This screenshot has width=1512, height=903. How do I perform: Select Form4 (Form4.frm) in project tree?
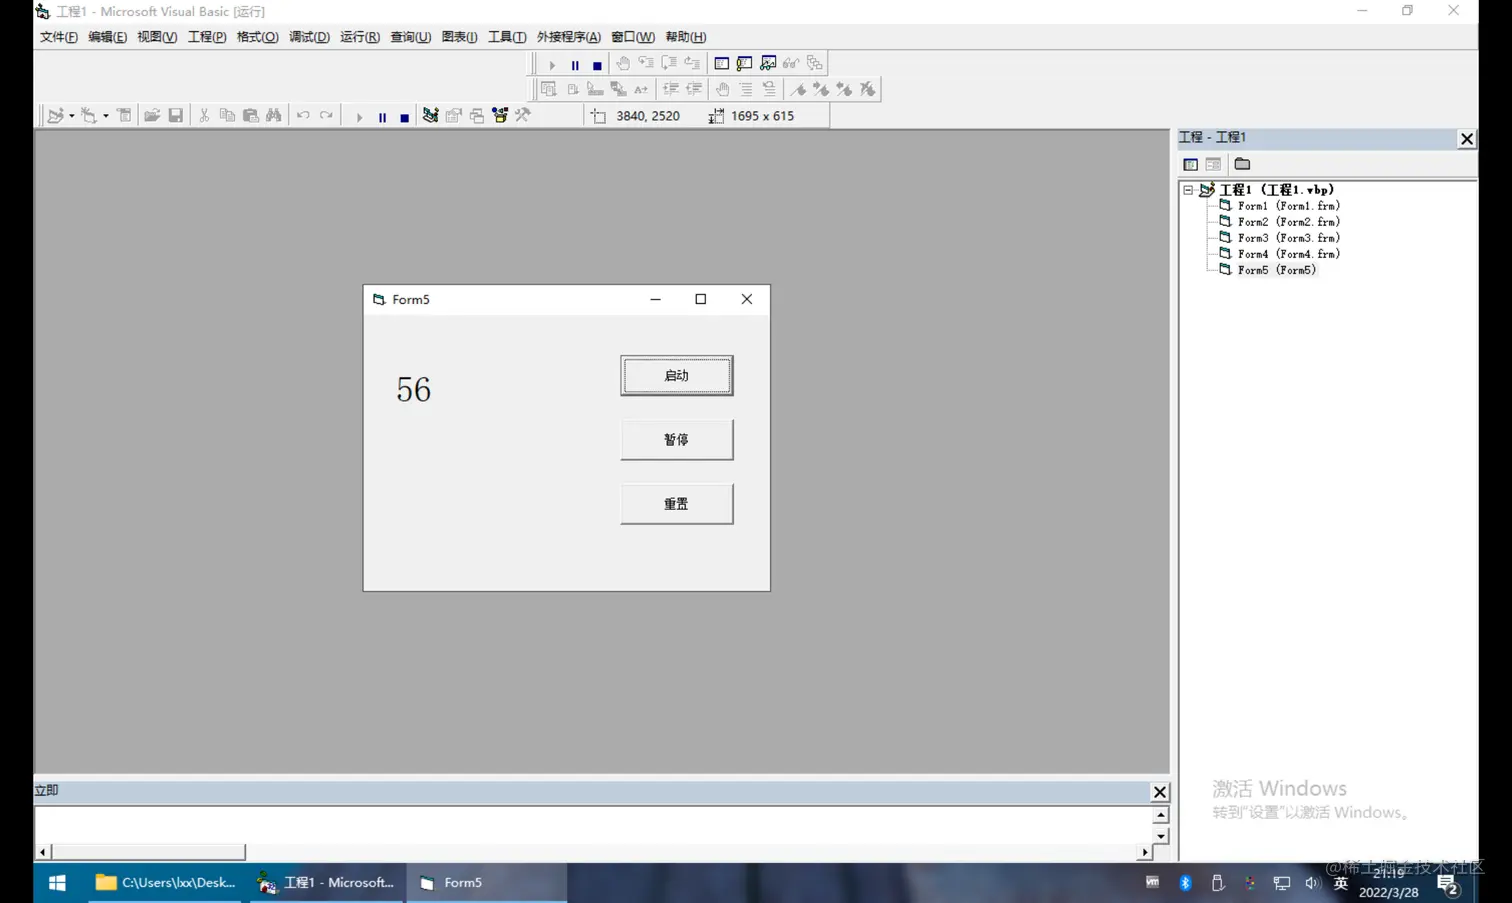1288,254
